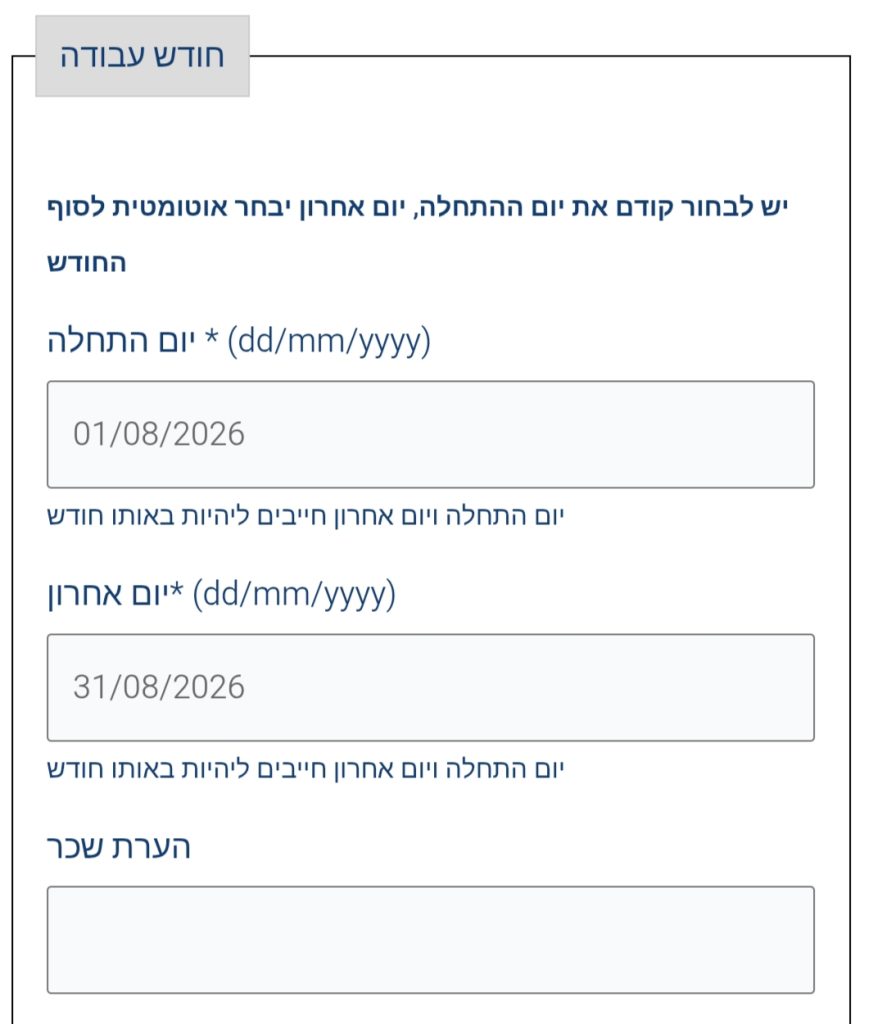Viewport: 873px width, 1024px height.
Task: Click the helper text below last day field
Action: 307,769
